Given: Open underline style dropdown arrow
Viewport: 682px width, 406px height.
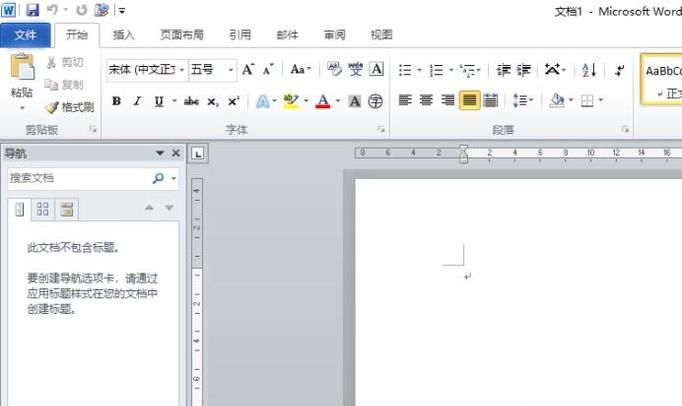Looking at the screenshot, I should pyautogui.click(x=174, y=101).
